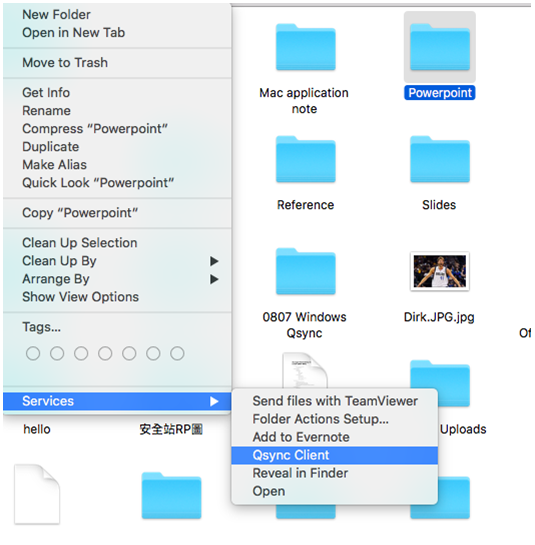
Task: Select the blank document file icon
Action: point(37,494)
